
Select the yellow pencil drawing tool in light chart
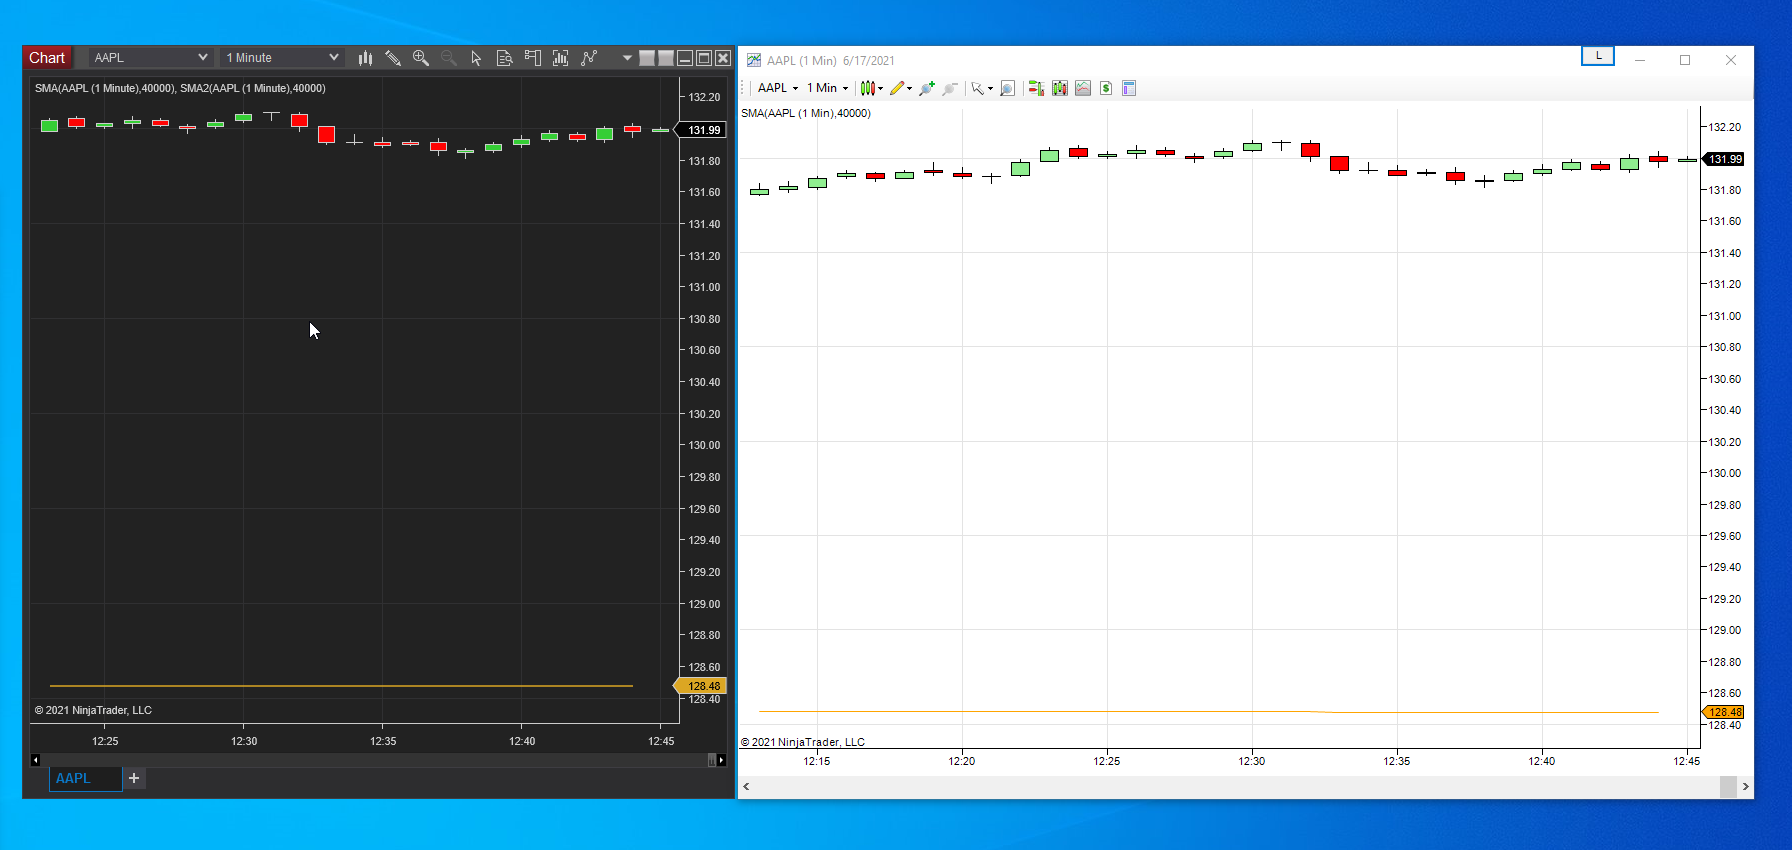[897, 88]
